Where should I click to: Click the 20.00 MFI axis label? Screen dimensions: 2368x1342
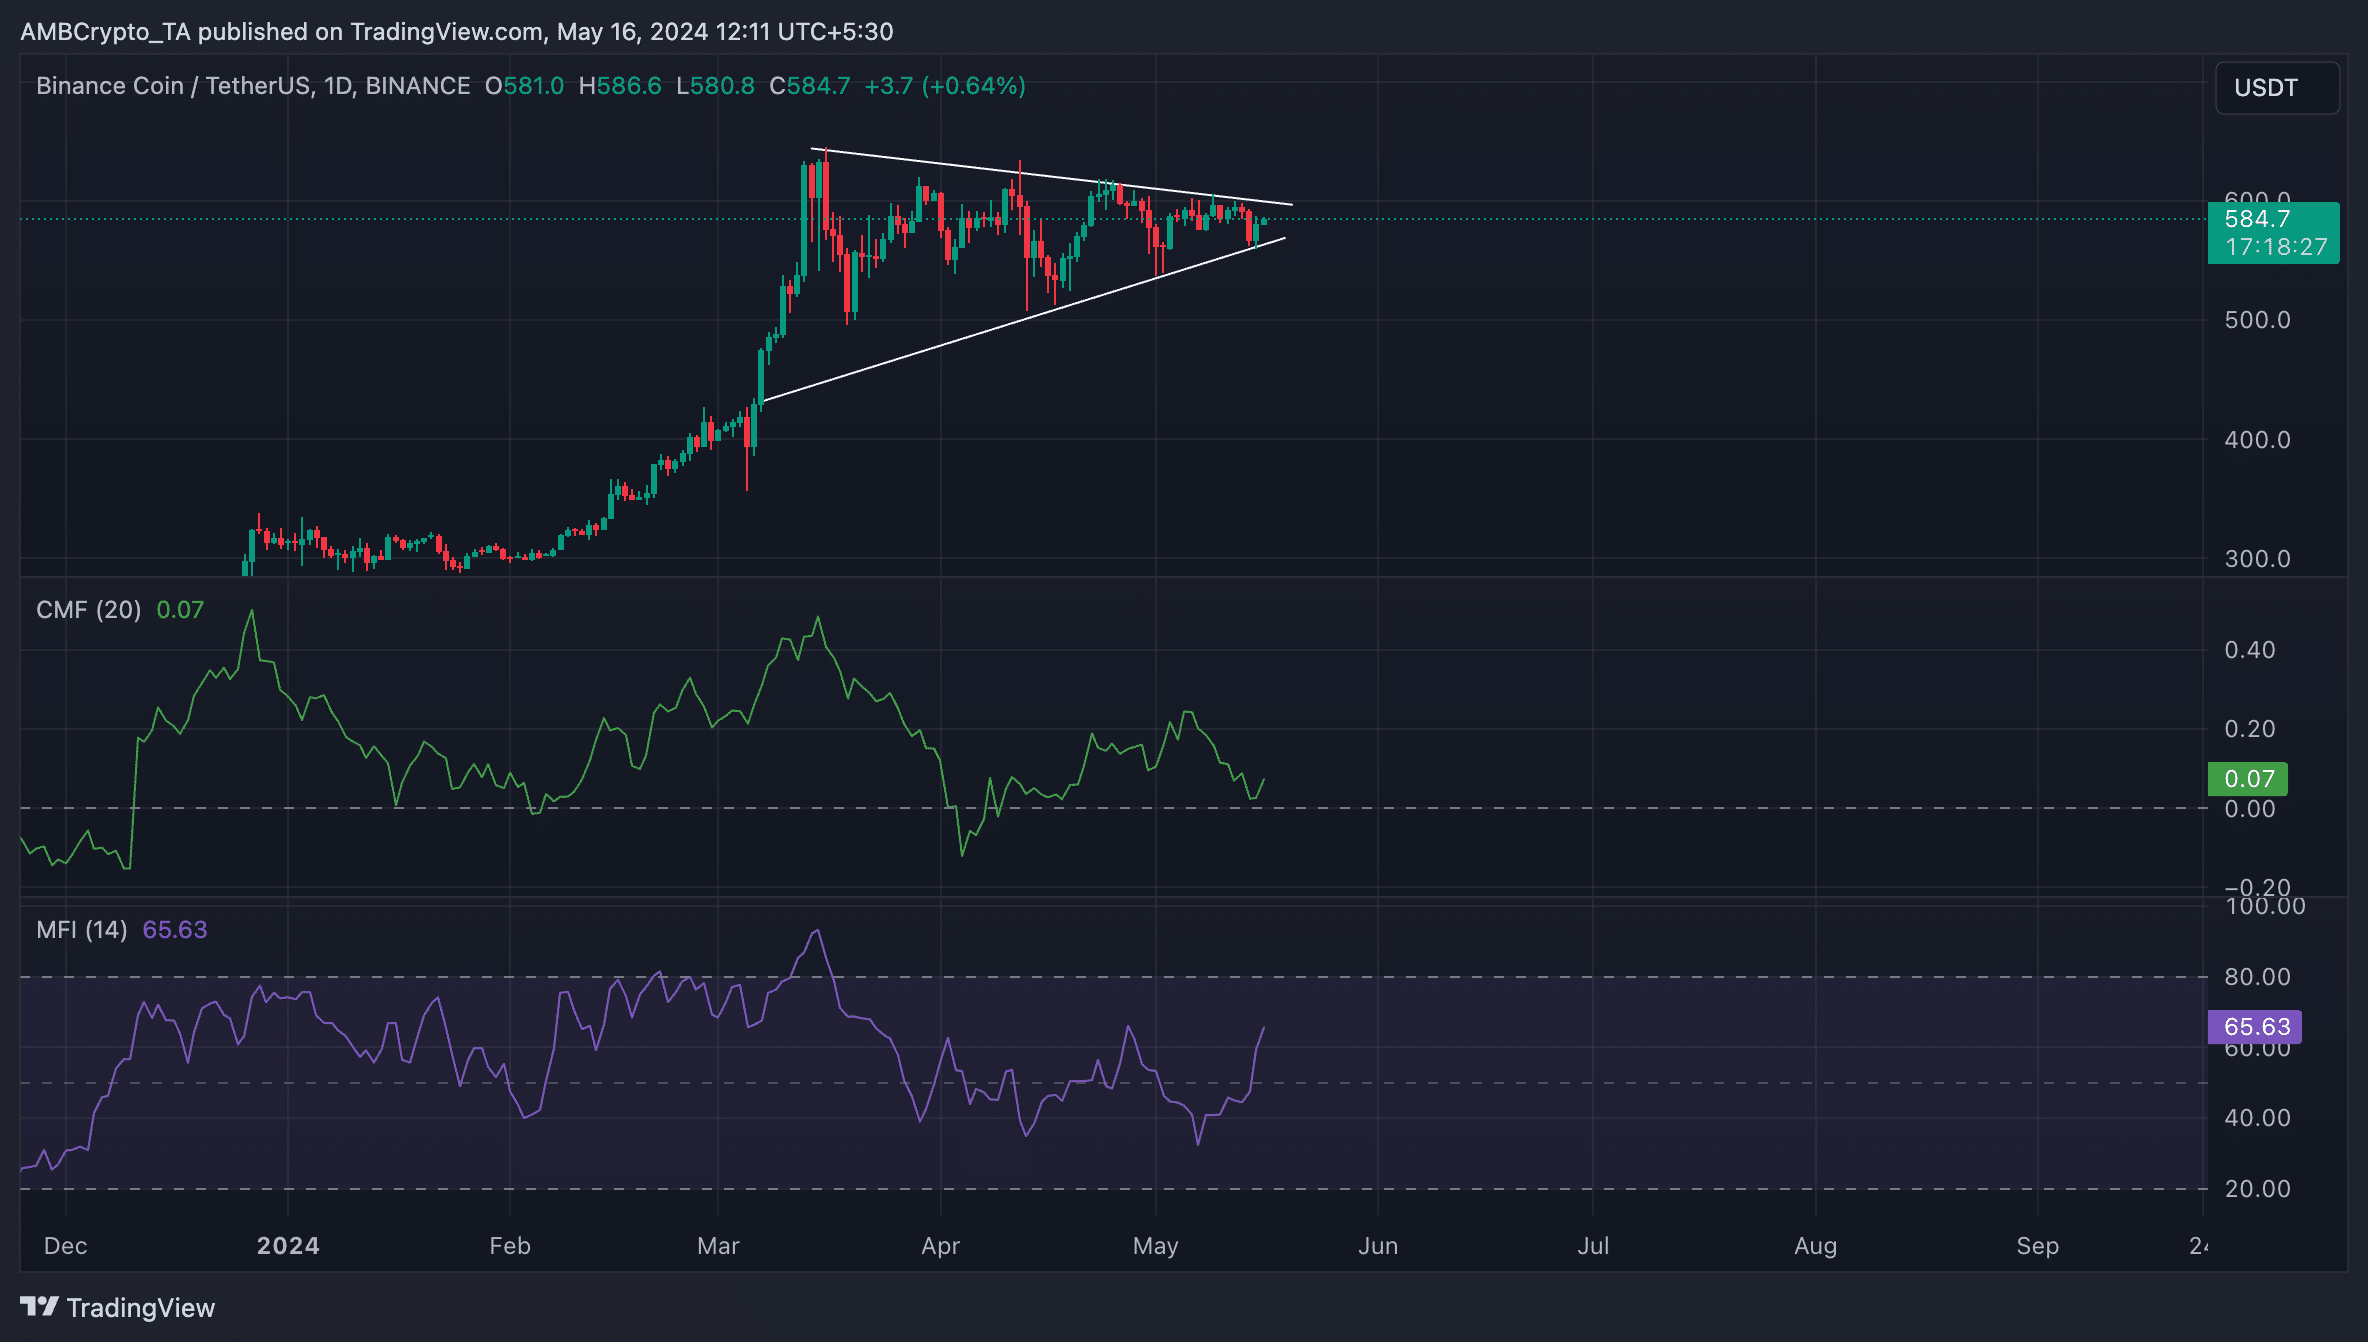[x=2257, y=1189]
